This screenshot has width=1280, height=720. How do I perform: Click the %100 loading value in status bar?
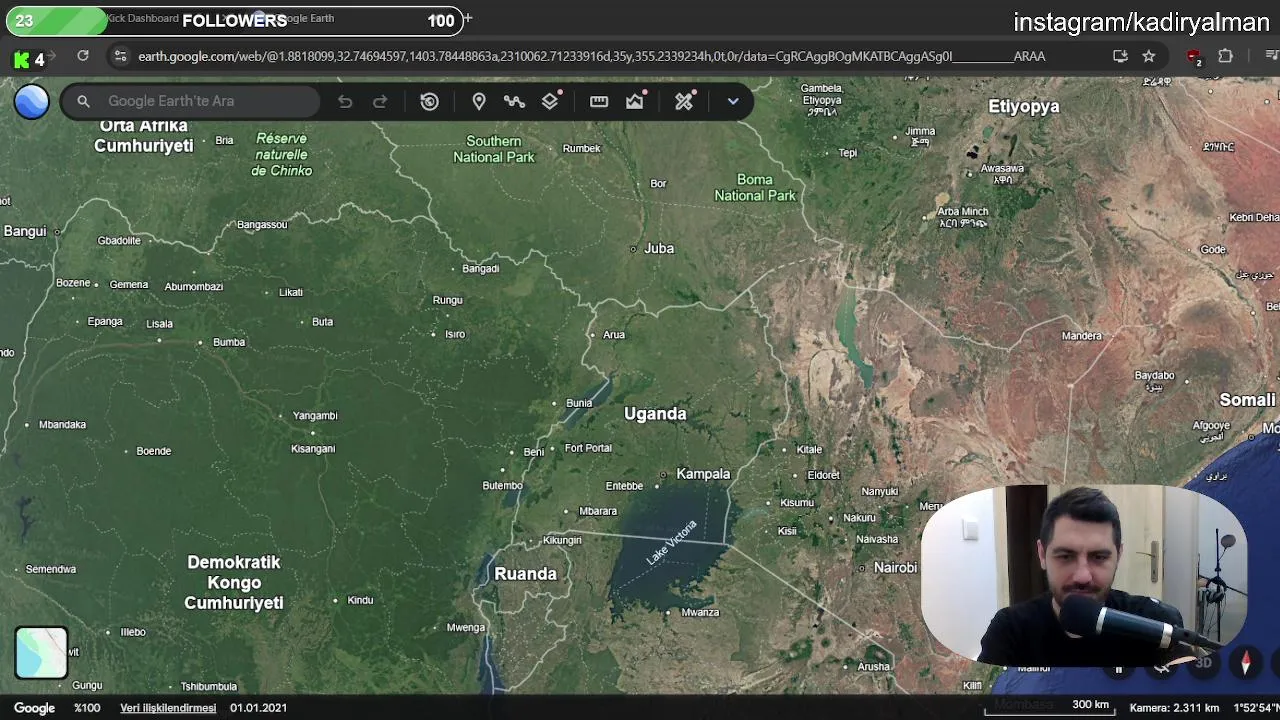(87, 708)
